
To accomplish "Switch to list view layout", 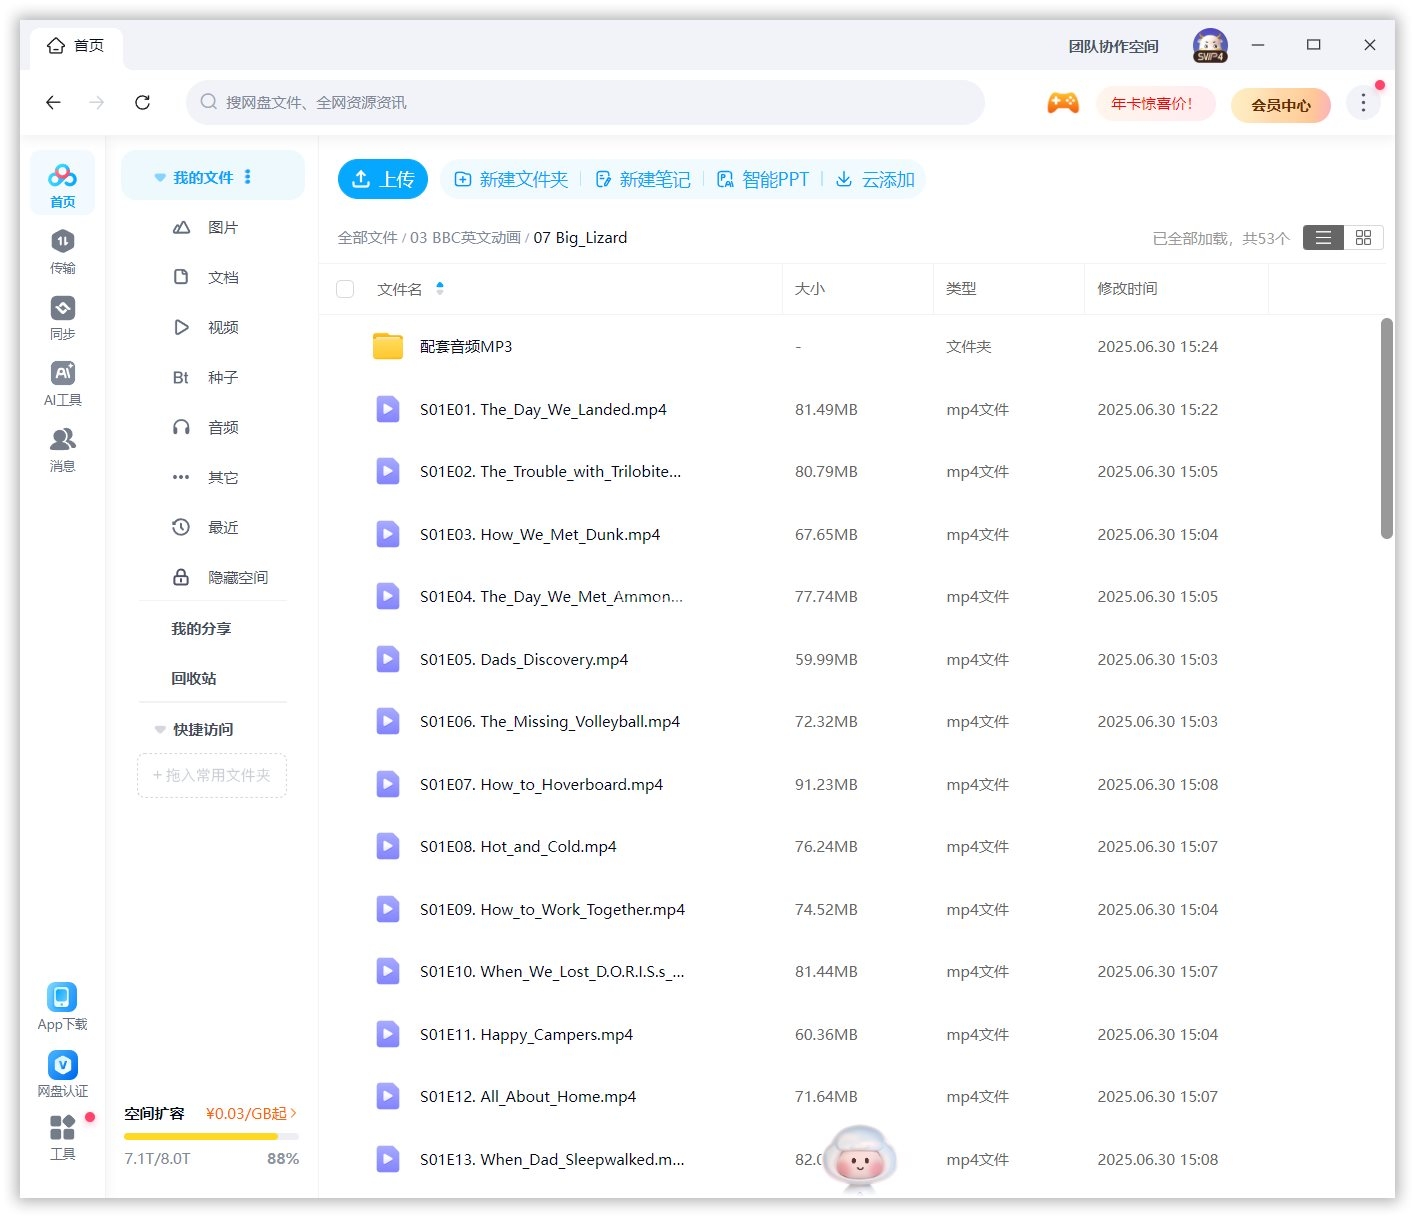I will pos(1323,238).
